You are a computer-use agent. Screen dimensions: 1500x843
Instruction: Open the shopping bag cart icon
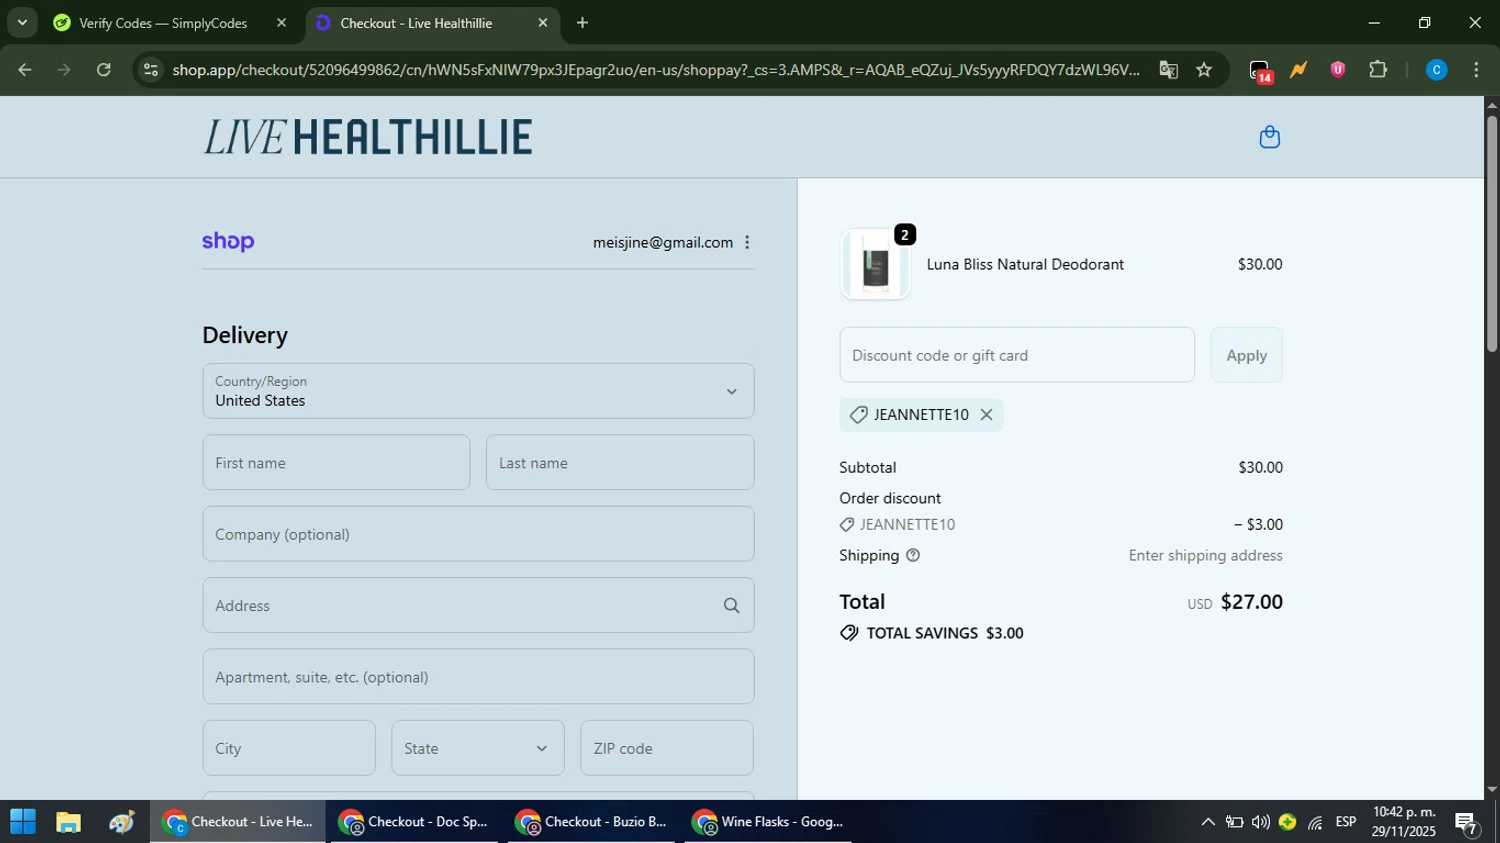coord(1269,137)
